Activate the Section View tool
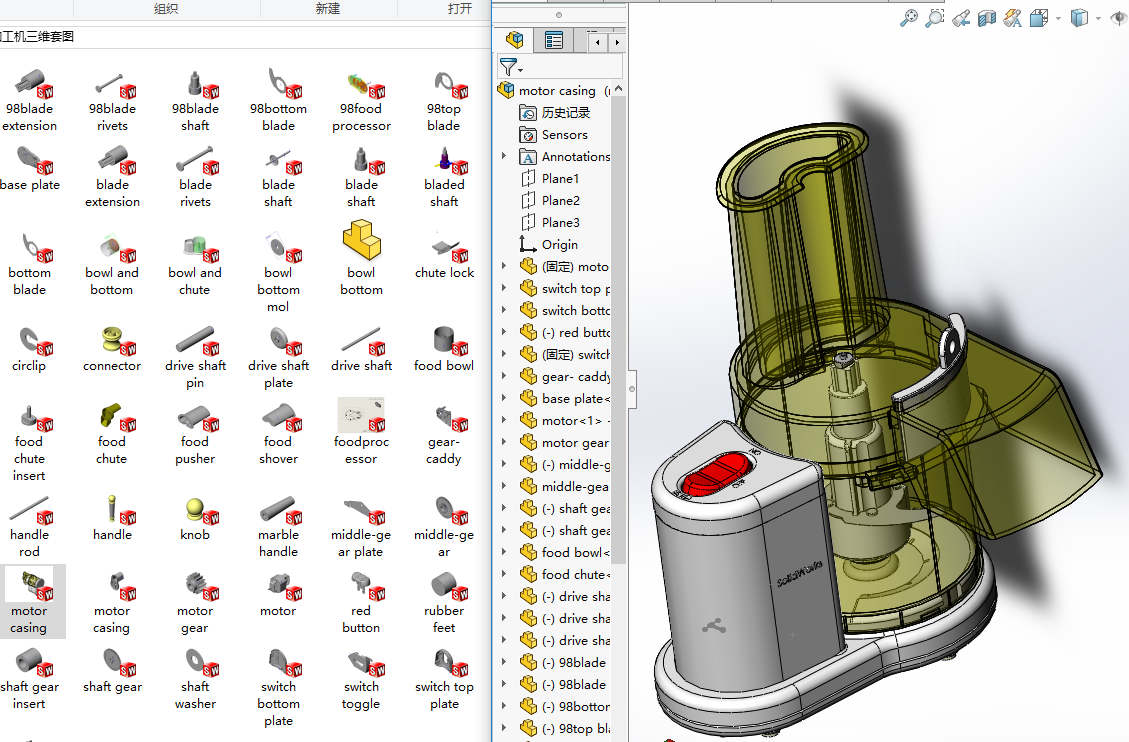This screenshot has height=742, width=1129. [x=987, y=18]
